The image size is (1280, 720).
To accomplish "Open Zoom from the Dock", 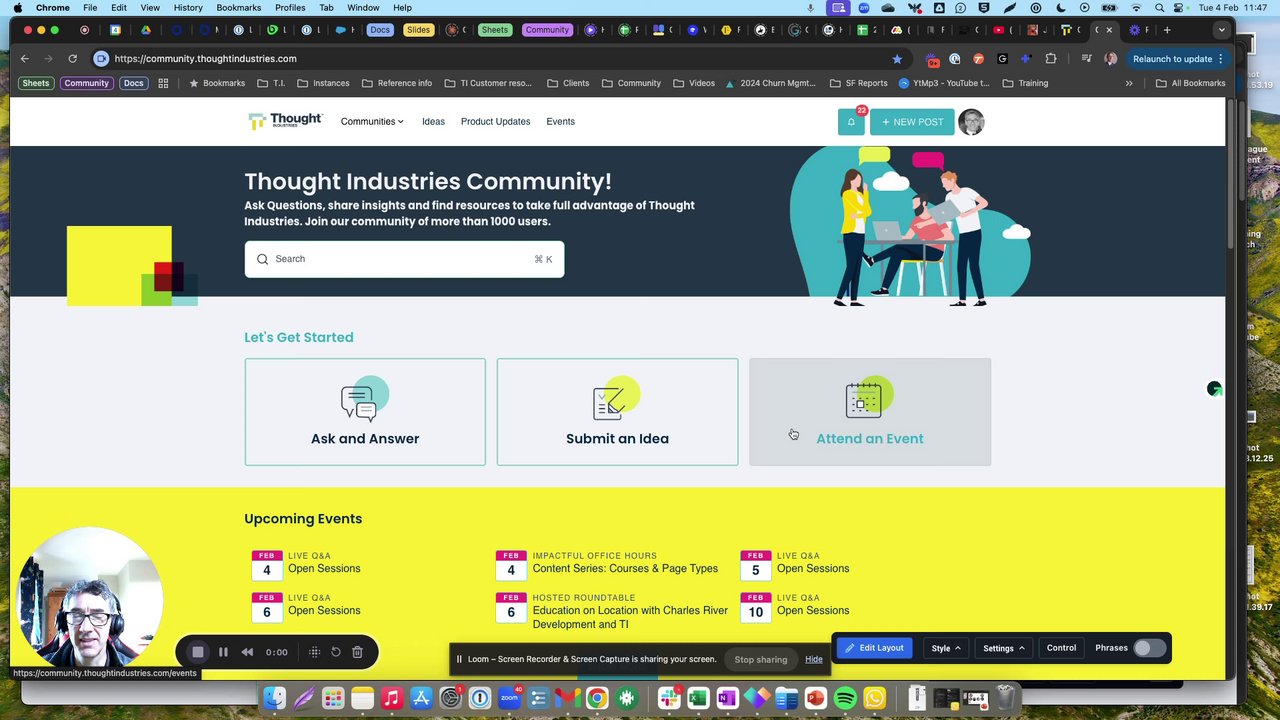I will [509, 697].
